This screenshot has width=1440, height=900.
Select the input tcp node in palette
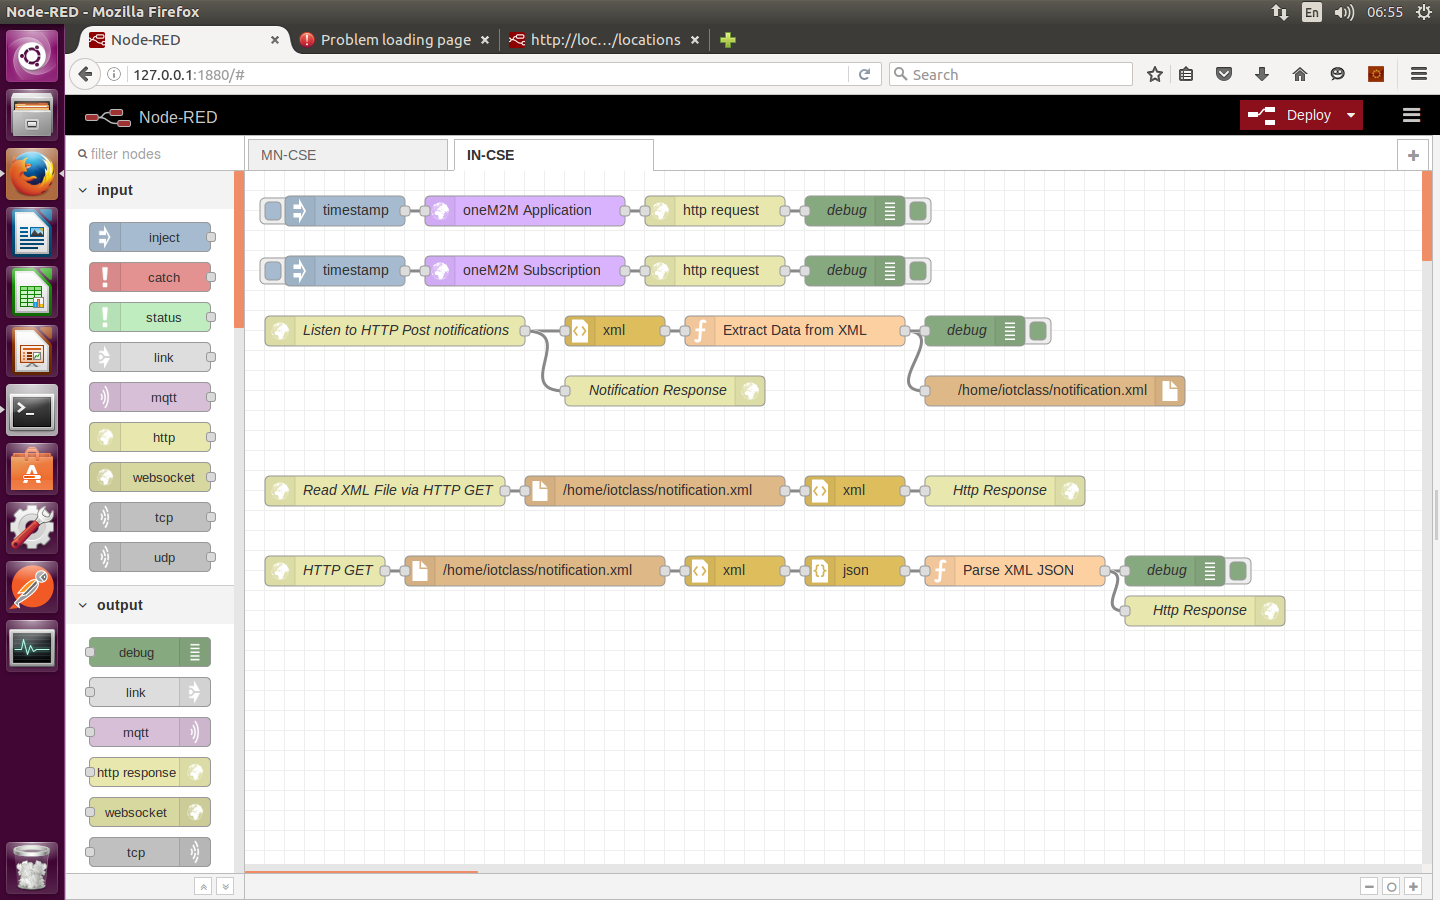tap(150, 517)
